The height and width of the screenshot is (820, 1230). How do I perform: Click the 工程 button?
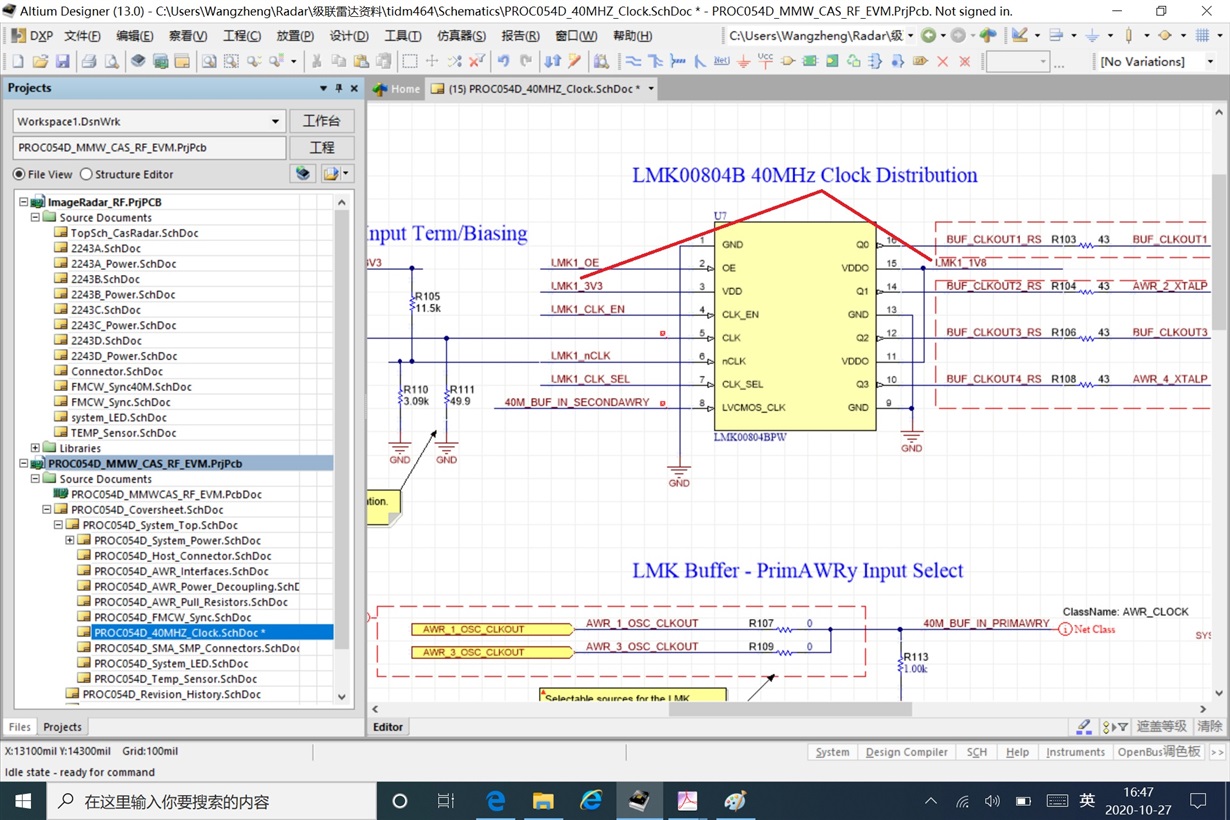[x=322, y=148]
